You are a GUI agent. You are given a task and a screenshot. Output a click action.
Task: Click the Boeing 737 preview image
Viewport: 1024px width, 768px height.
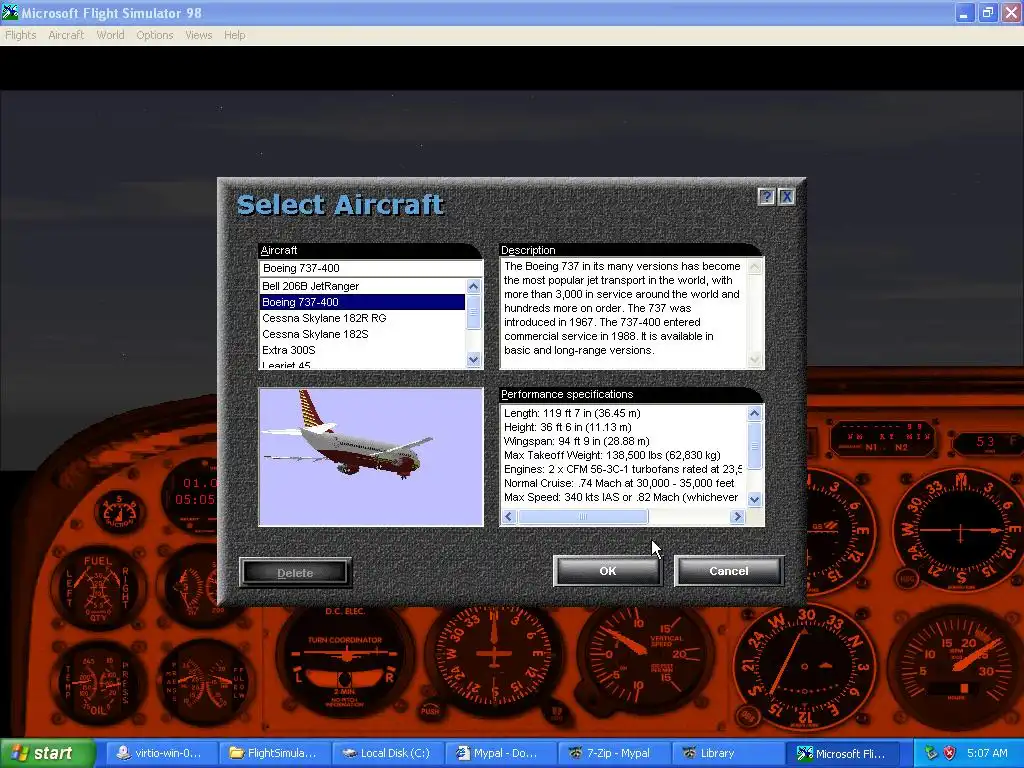pos(371,456)
